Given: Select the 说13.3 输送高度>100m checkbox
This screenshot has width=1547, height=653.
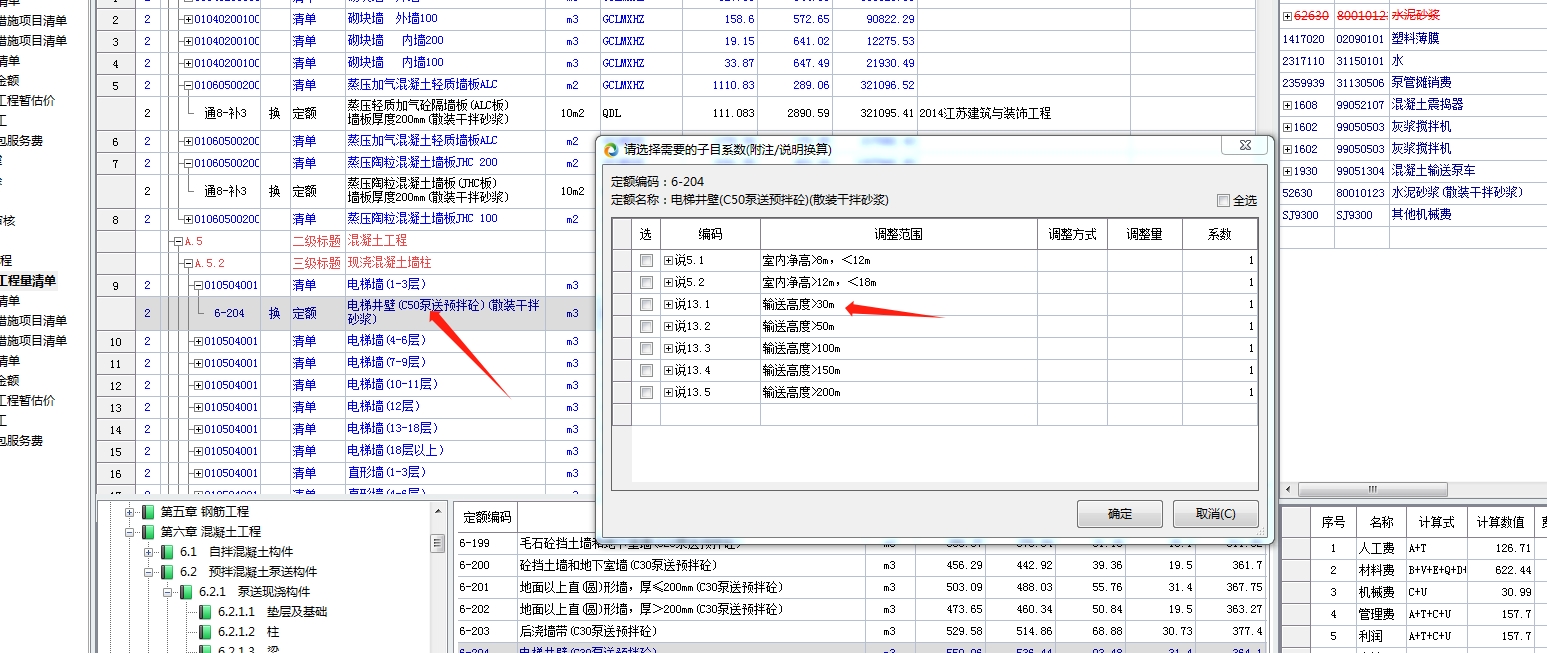Looking at the screenshot, I should pos(646,348).
